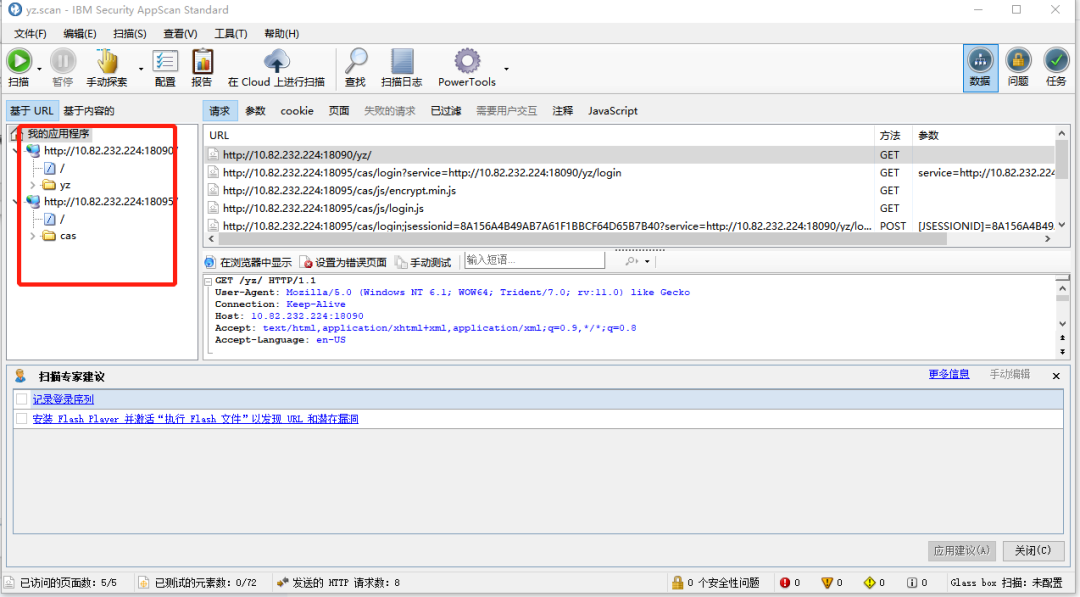1080x597 pixels.
Task: Click the 应用建议(A) button
Action: 962,550
